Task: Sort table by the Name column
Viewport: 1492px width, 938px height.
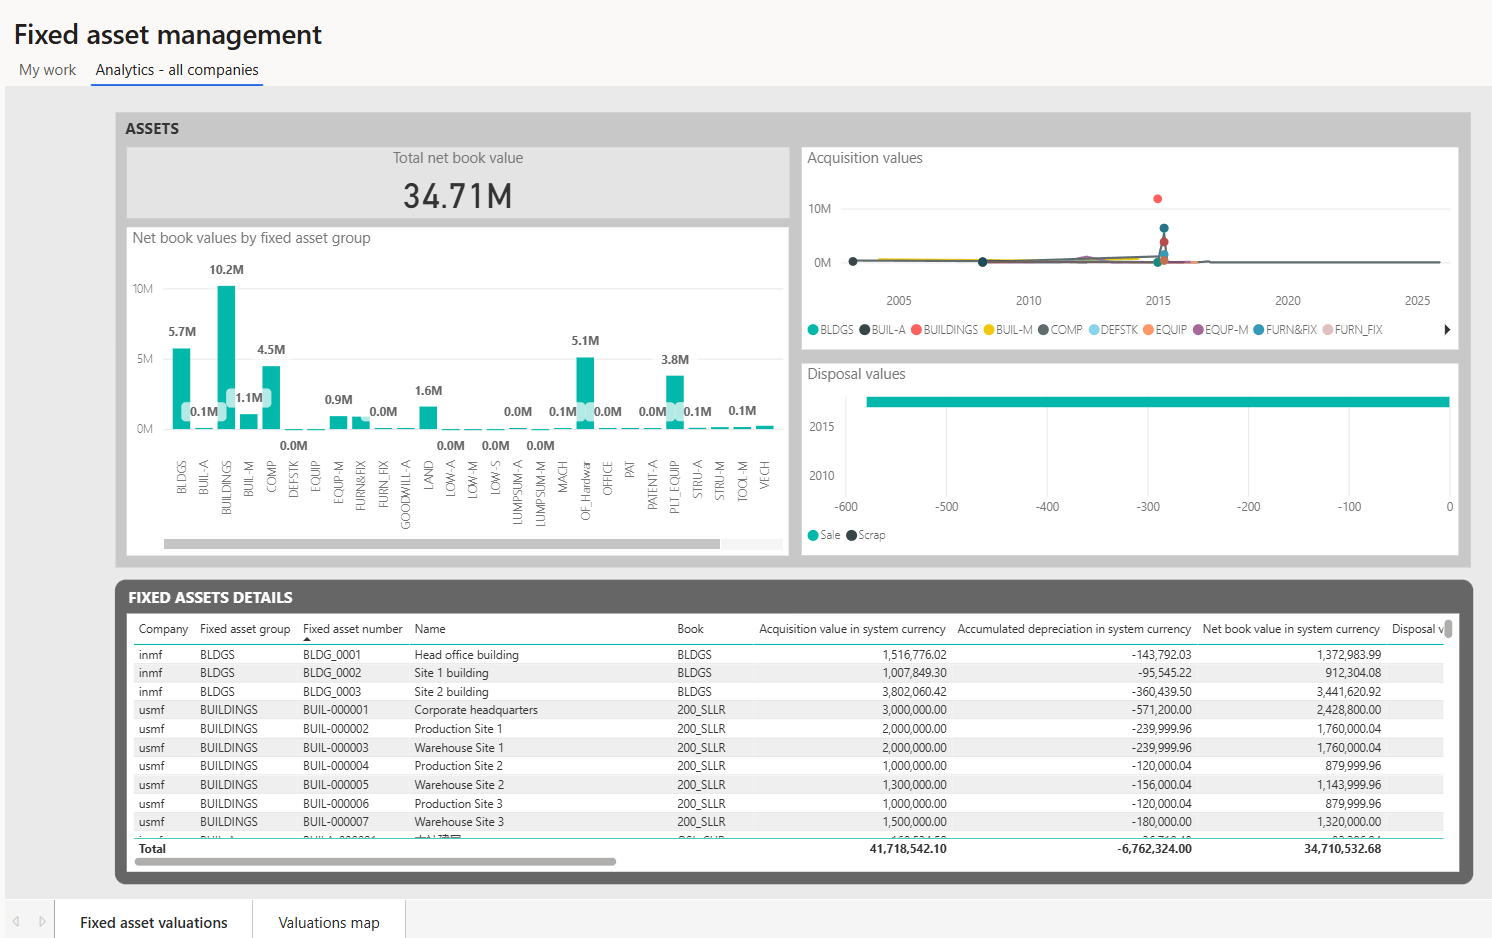Action: pyautogui.click(x=430, y=629)
